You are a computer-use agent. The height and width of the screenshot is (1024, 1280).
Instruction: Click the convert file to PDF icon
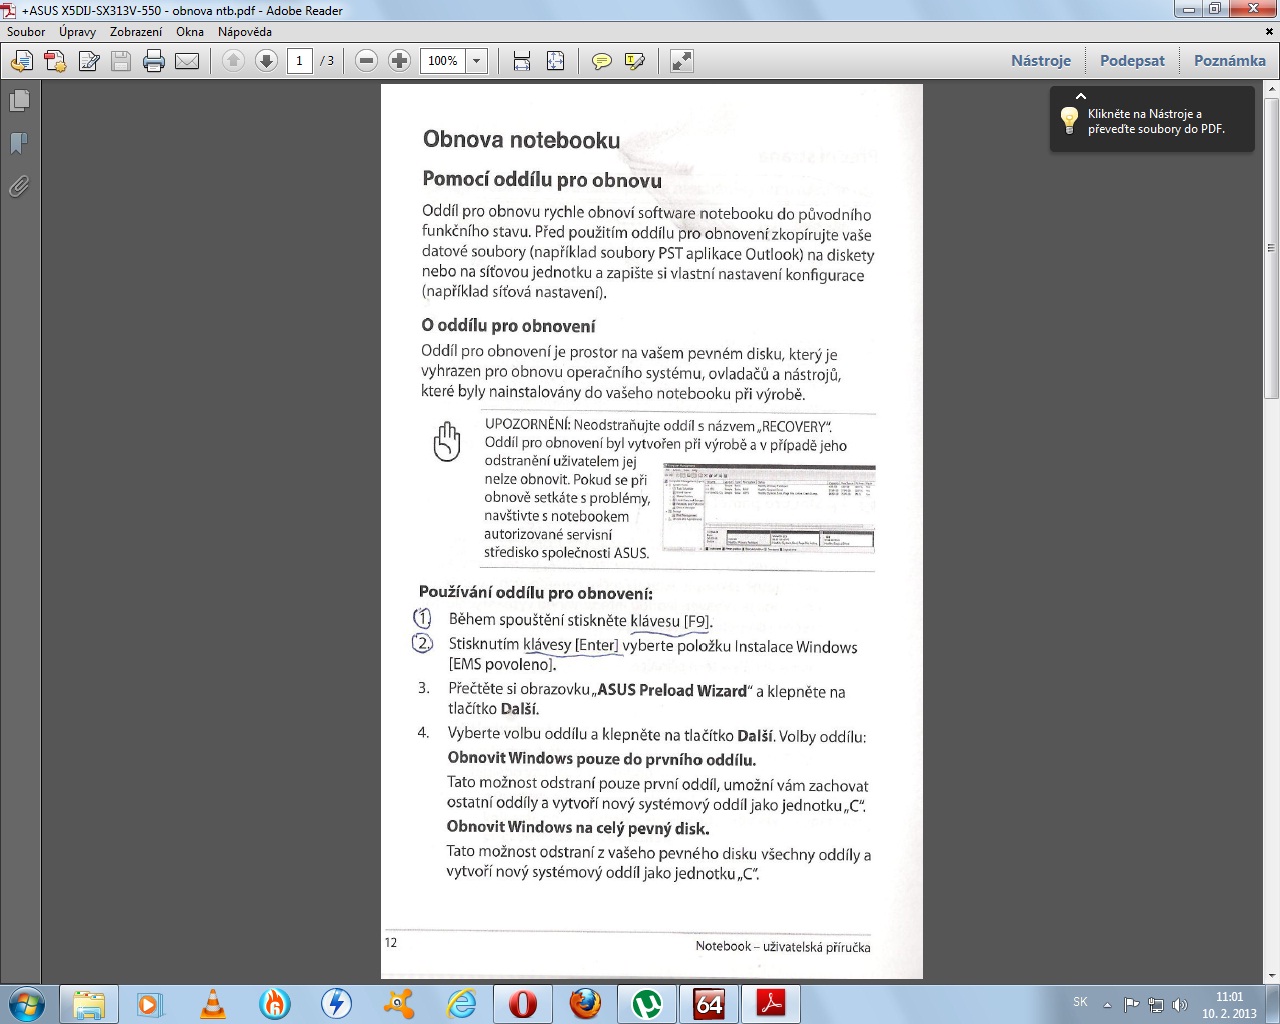(55, 61)
